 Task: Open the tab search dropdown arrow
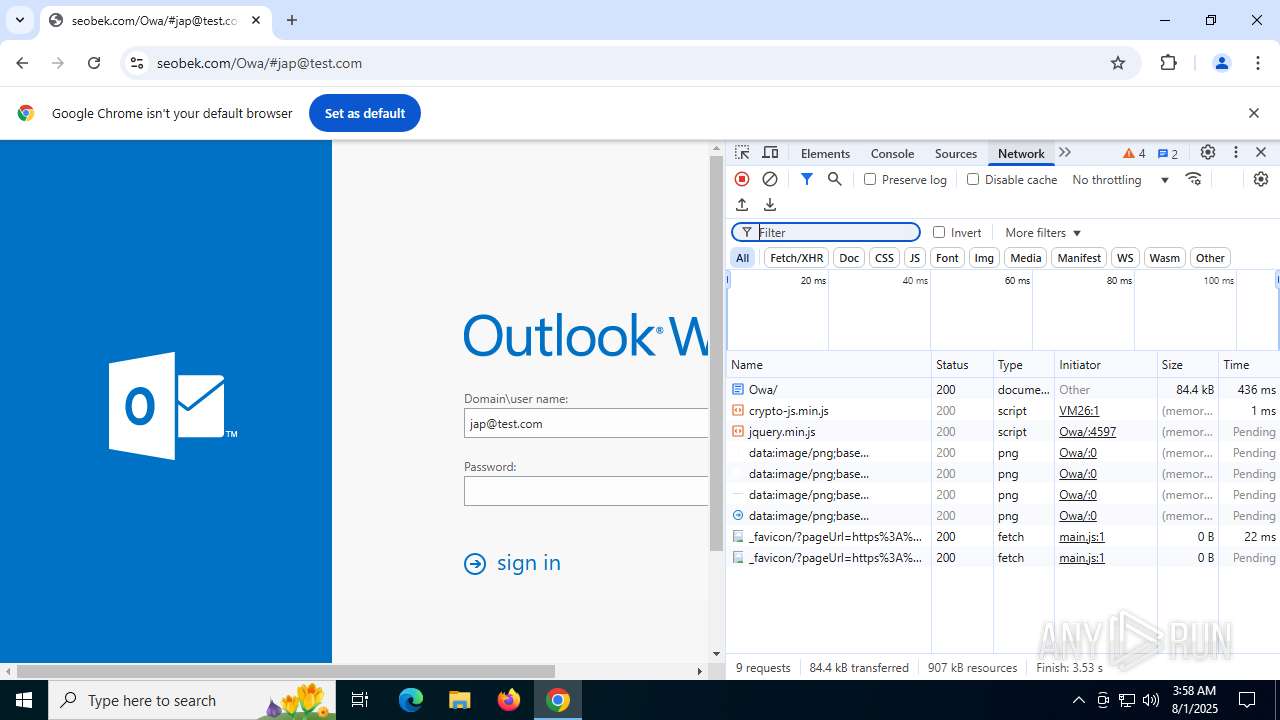coord(19,20)
